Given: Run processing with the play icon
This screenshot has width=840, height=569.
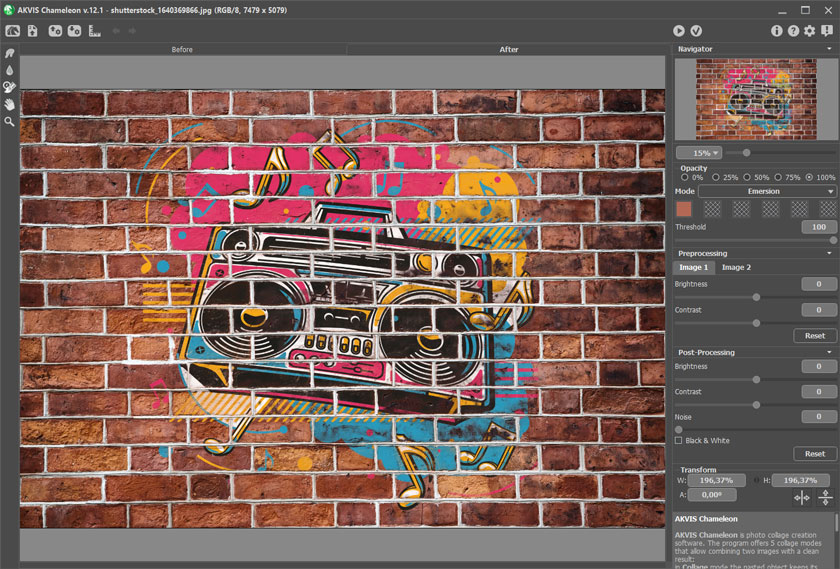Looking at the screenshot, I should pyautogui.click(x=679, y=31).
